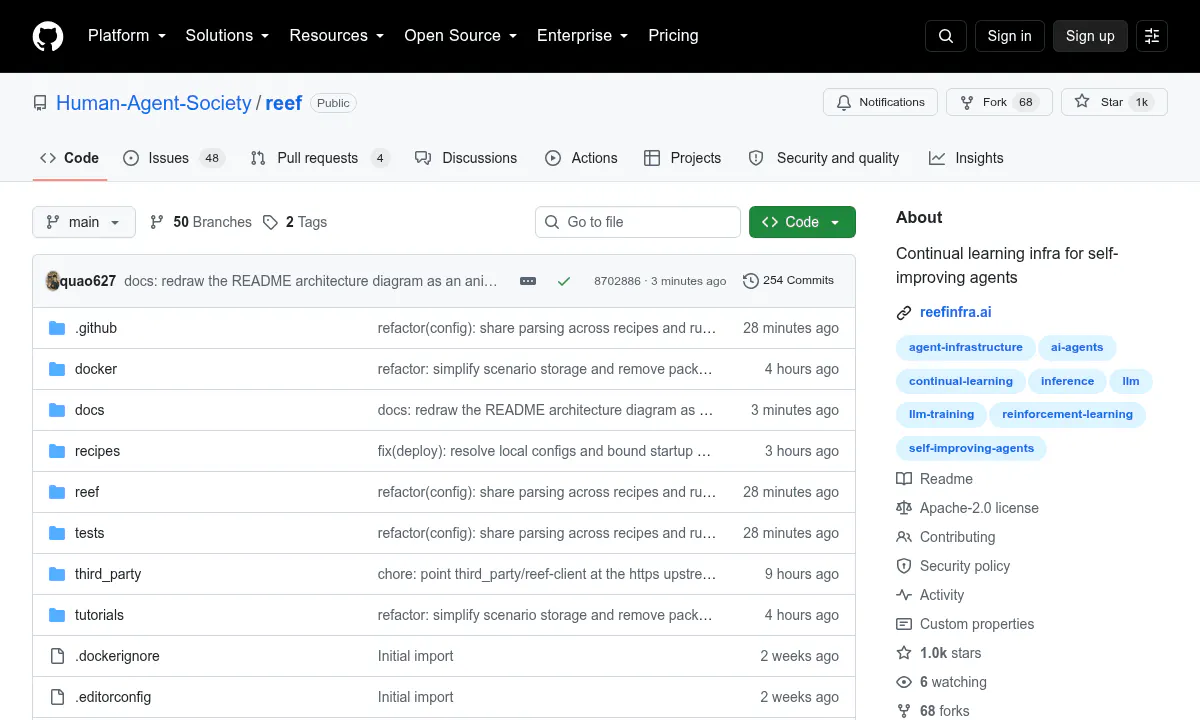The height and width of the screenshot is (720, 1200).
Task: Click the docker folder icon
Action: click(x=57, y=369)
